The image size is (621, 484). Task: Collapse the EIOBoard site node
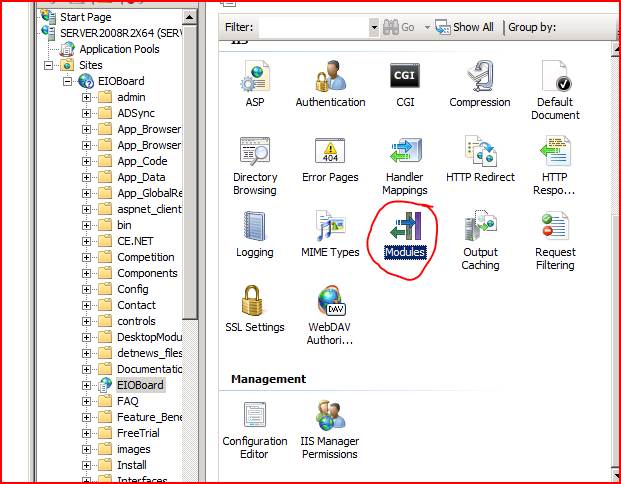pyautogui.click(x=68, y=81)
